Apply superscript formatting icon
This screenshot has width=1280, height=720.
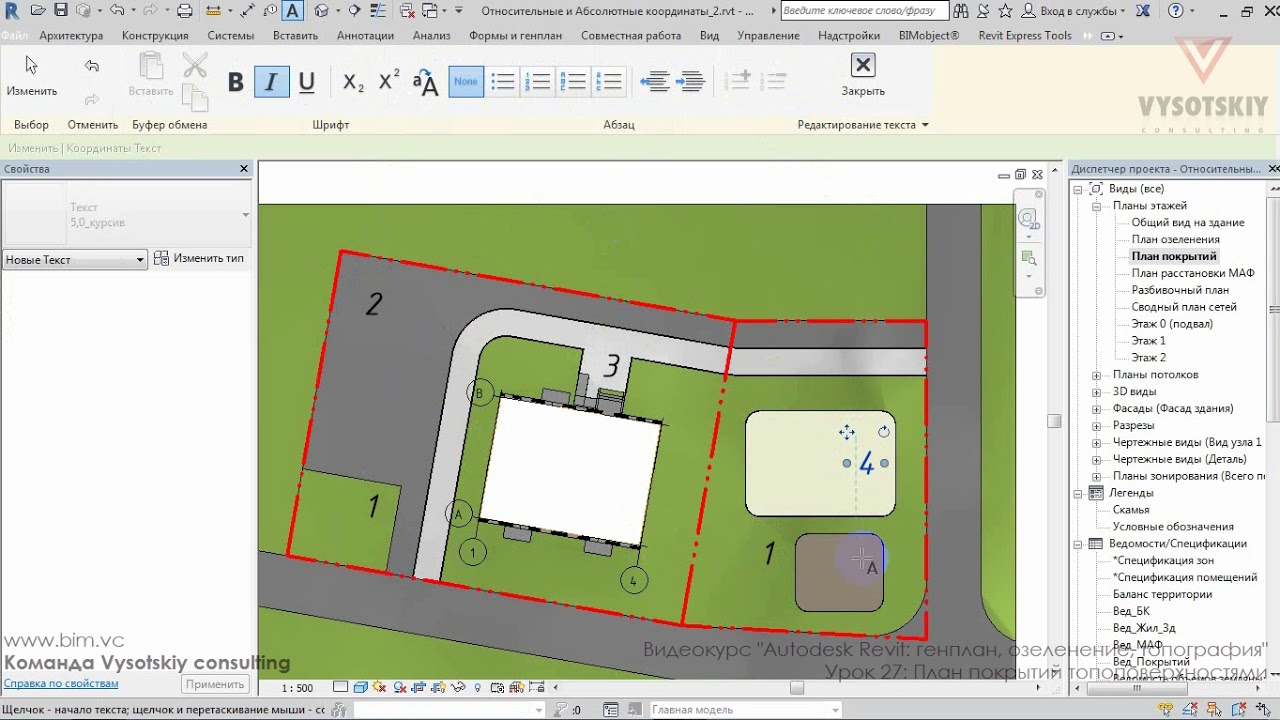click(389, 82)
